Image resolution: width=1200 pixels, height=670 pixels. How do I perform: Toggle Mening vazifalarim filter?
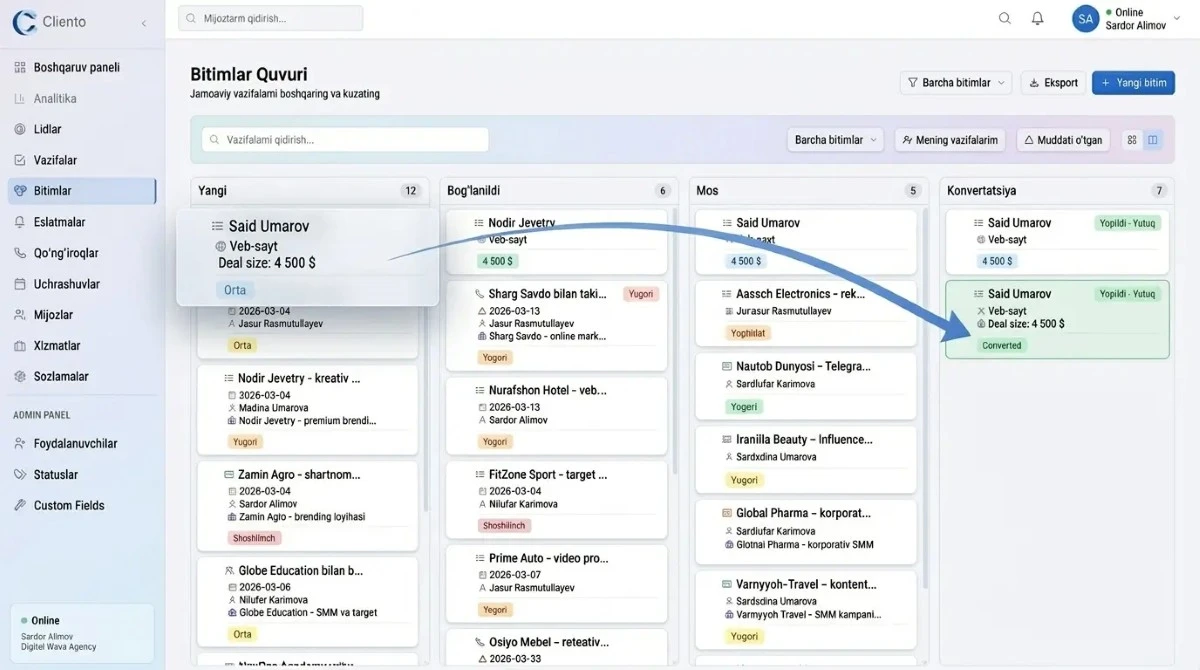click(950, 140)
